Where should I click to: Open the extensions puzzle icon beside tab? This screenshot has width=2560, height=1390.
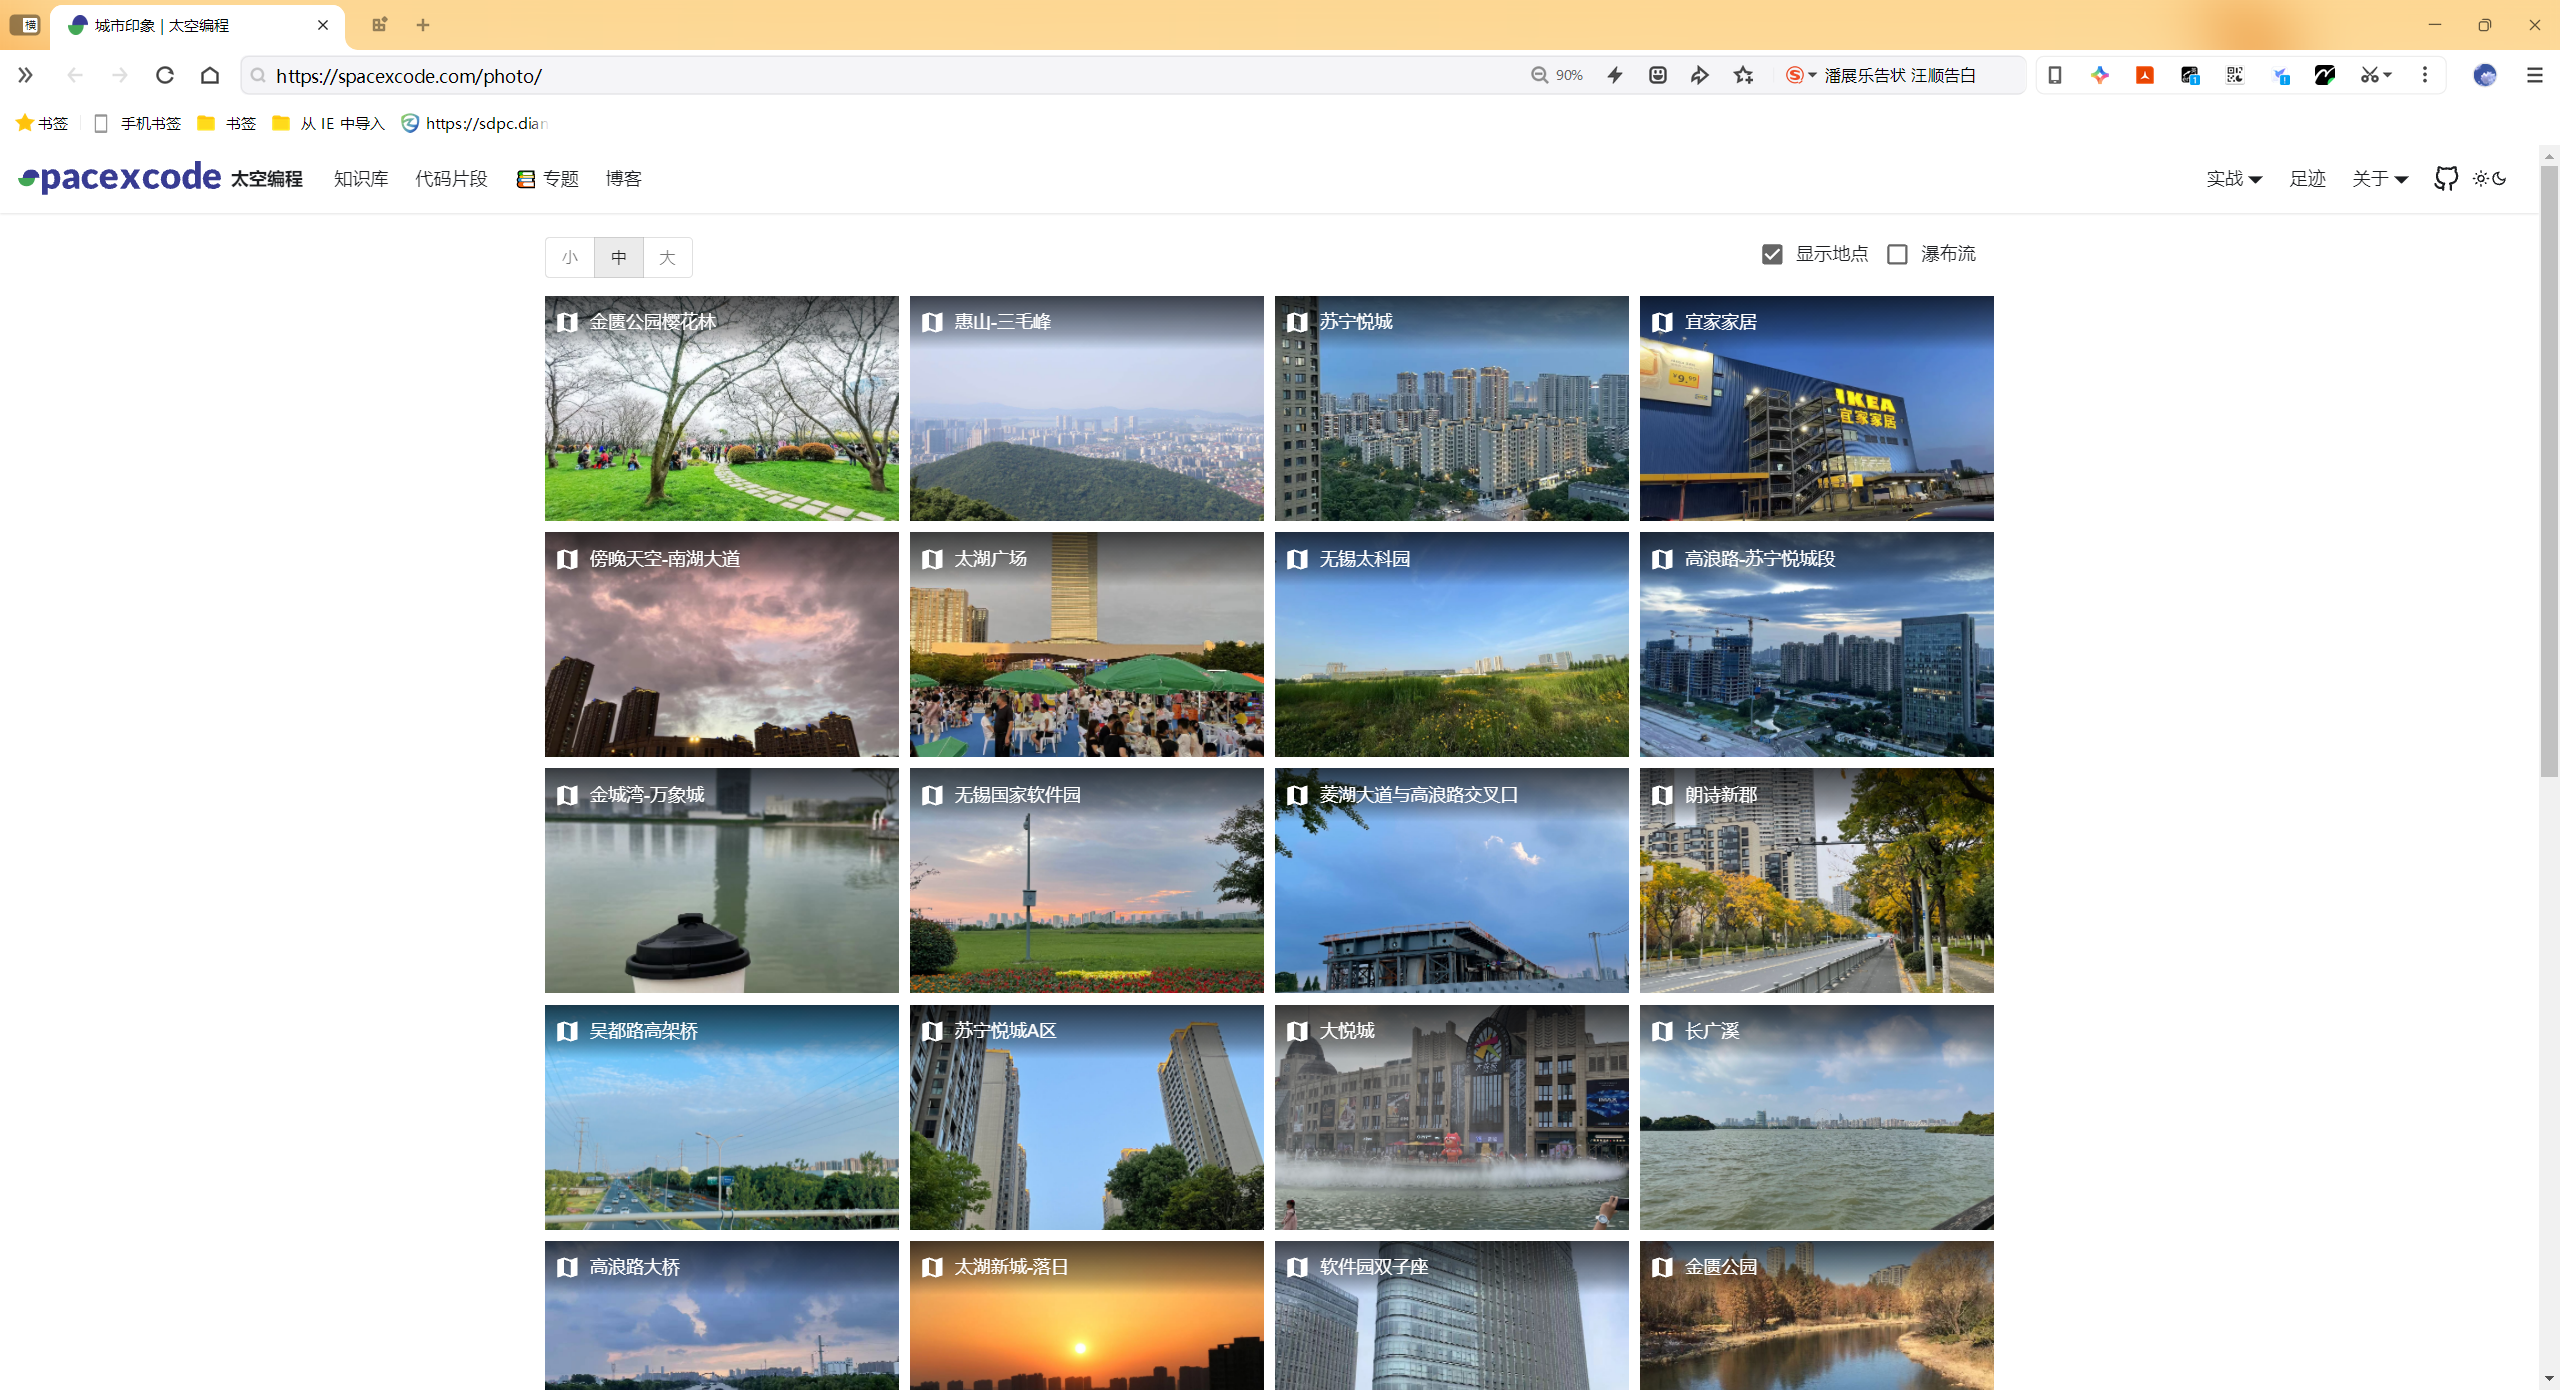coord(379,25)
